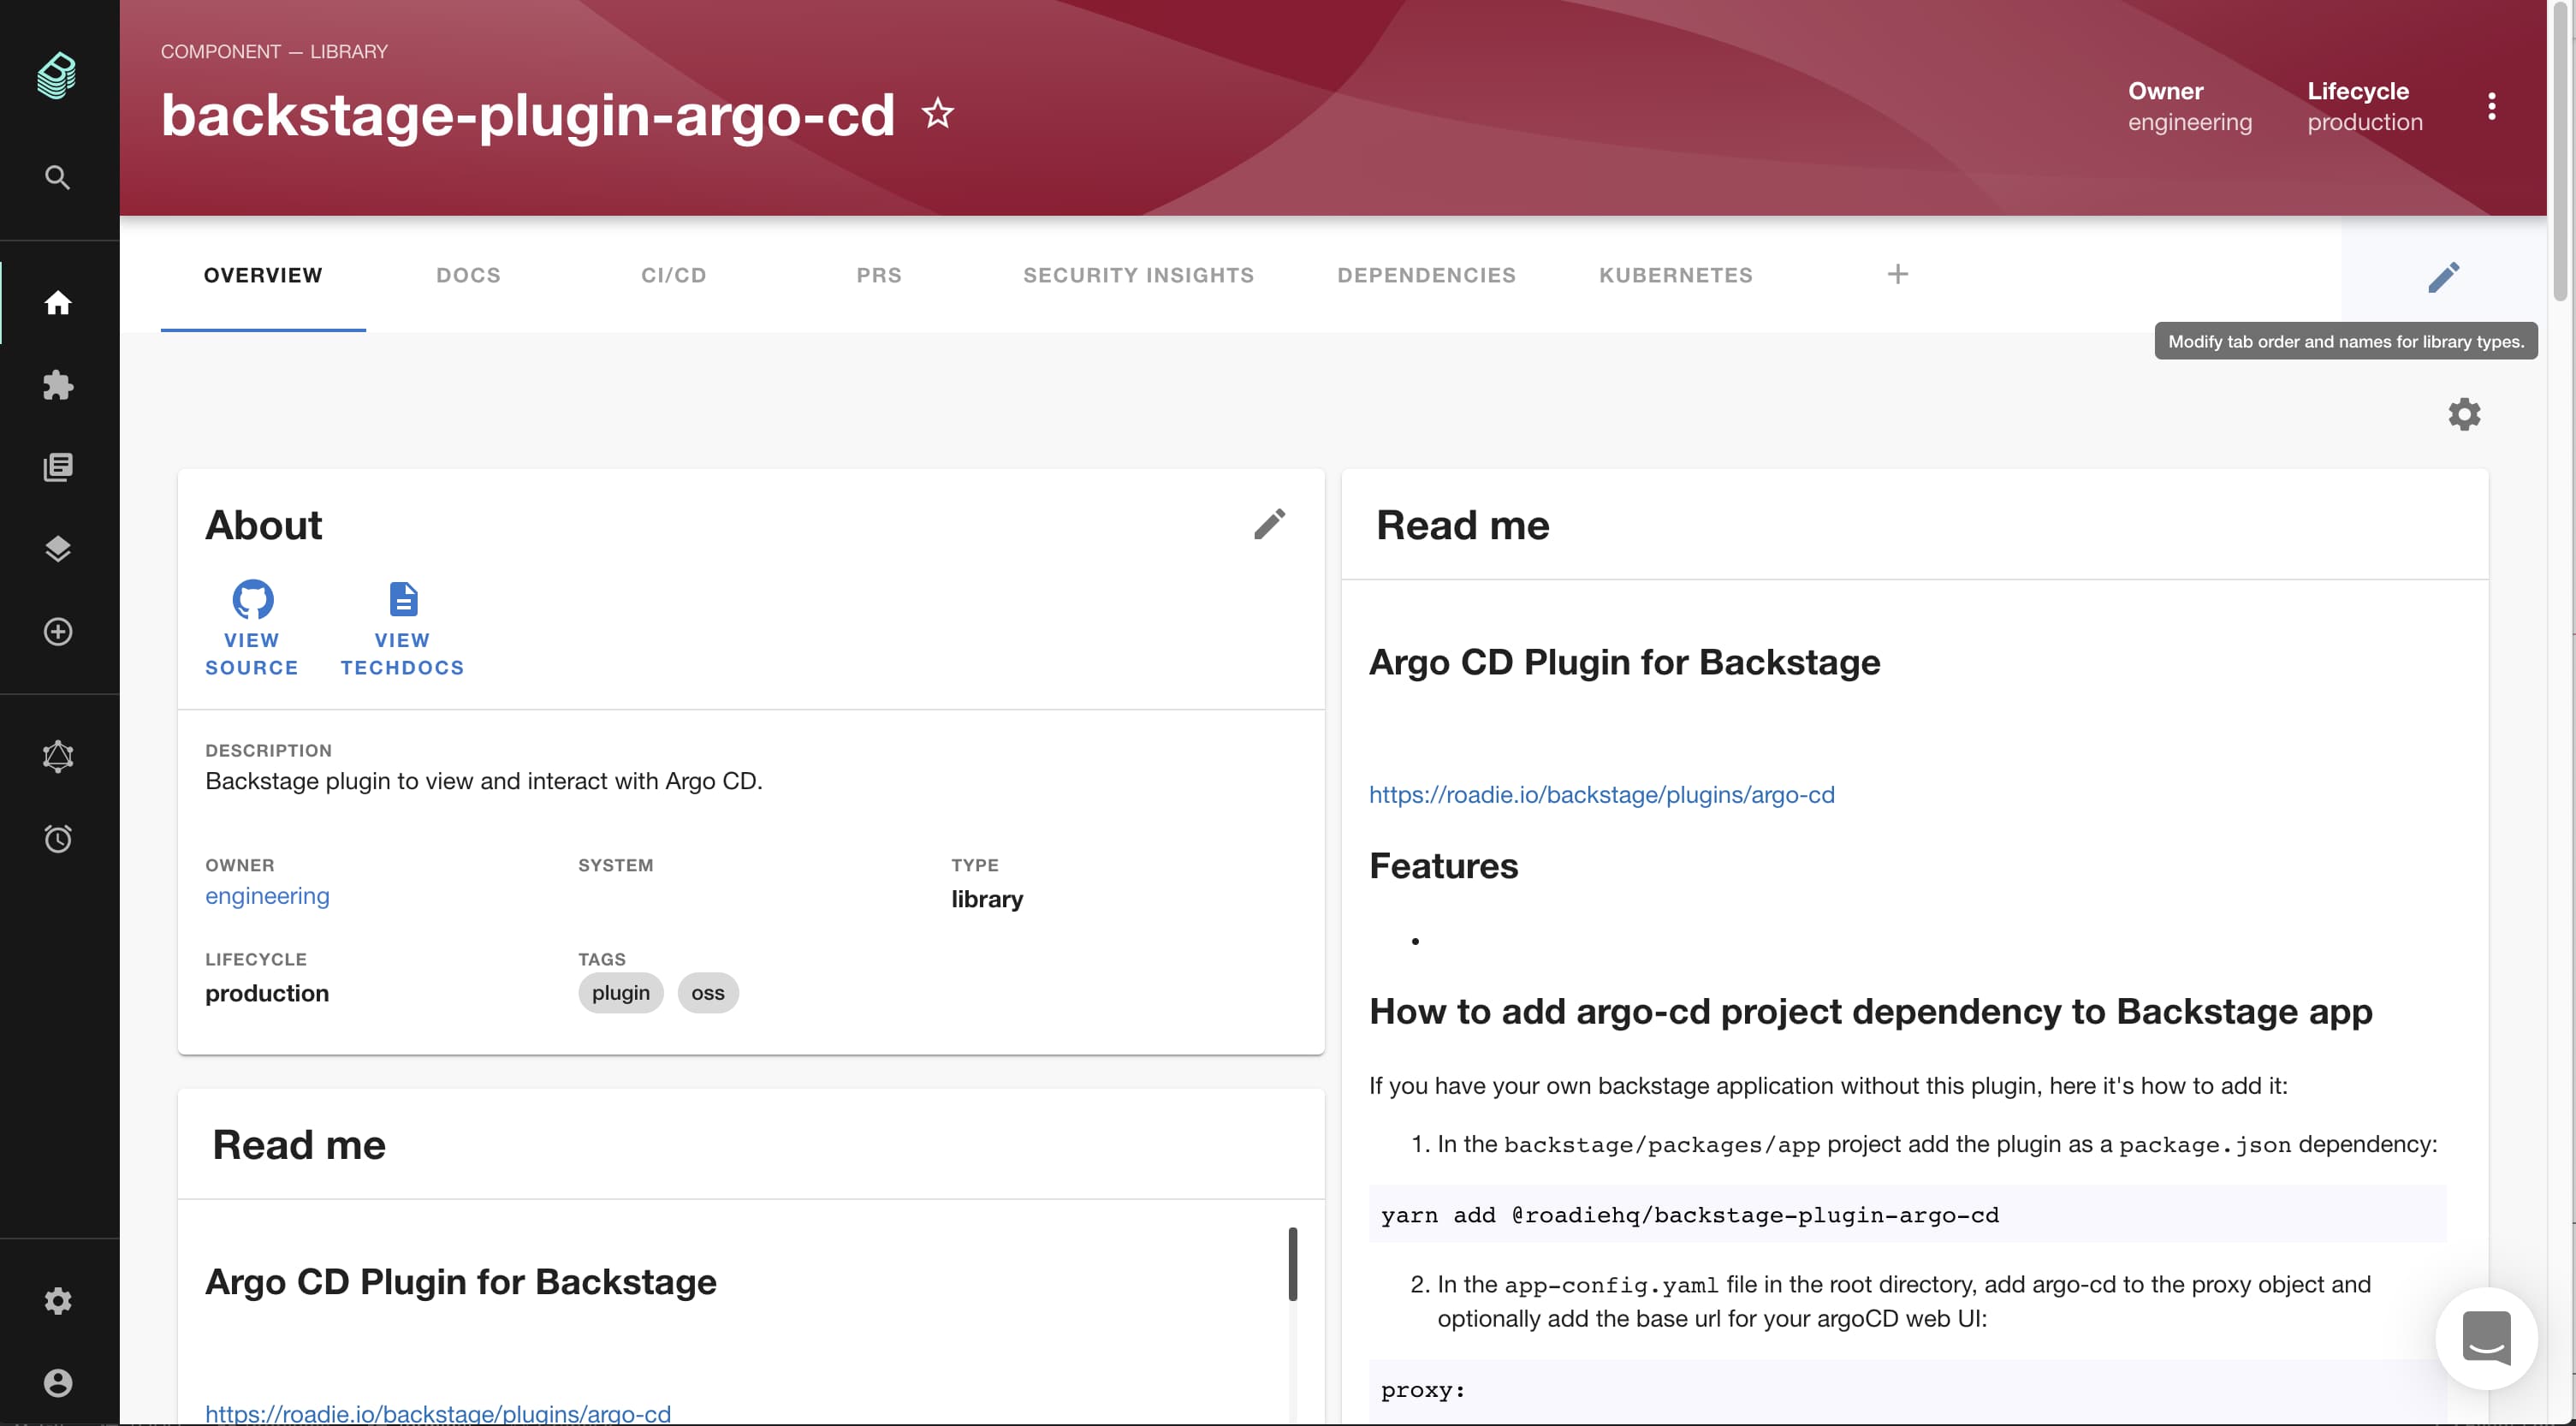Click the roadie.io argo-cd plugin URL
The height and width of the screenshot is (1426, 2576).
coord(1601,794)
